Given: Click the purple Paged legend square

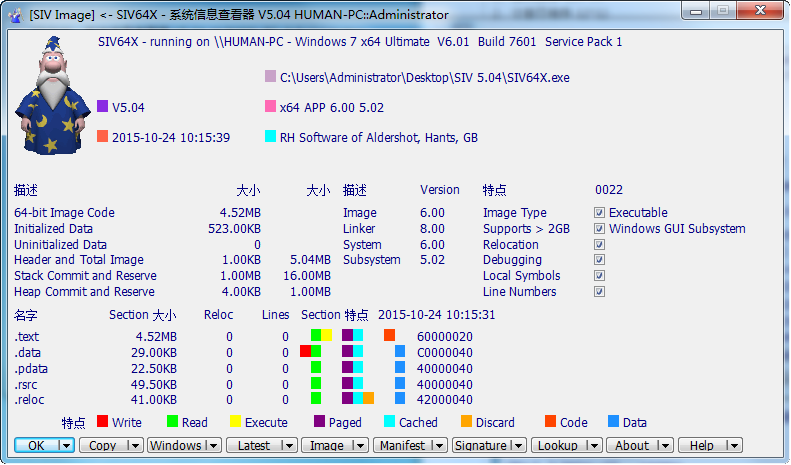Looking at the screenshot, I should pos(319,422).
